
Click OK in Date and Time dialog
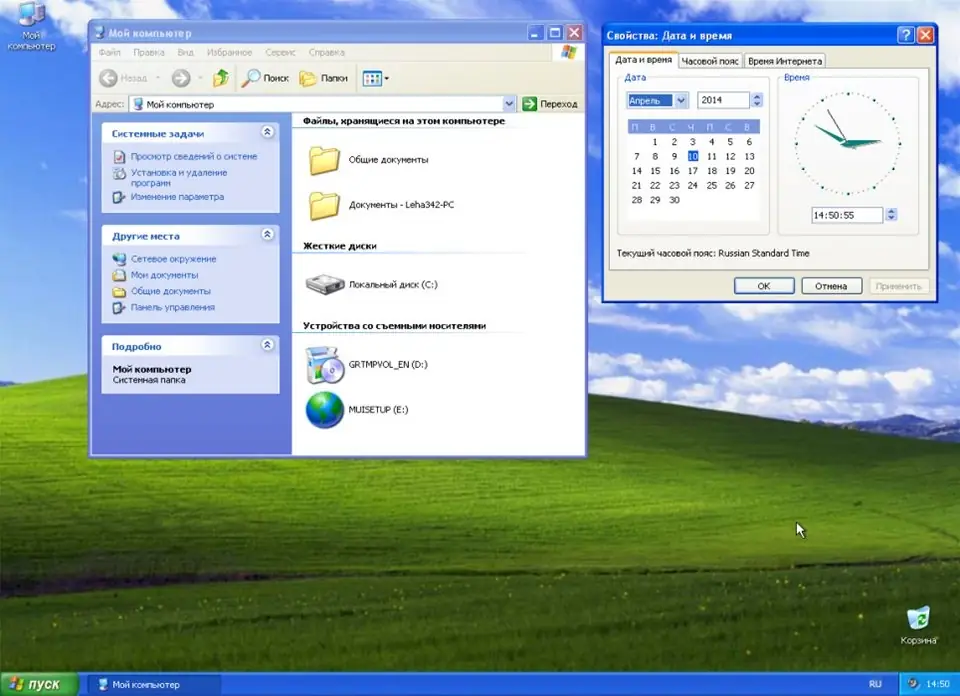tap(763, 286)
